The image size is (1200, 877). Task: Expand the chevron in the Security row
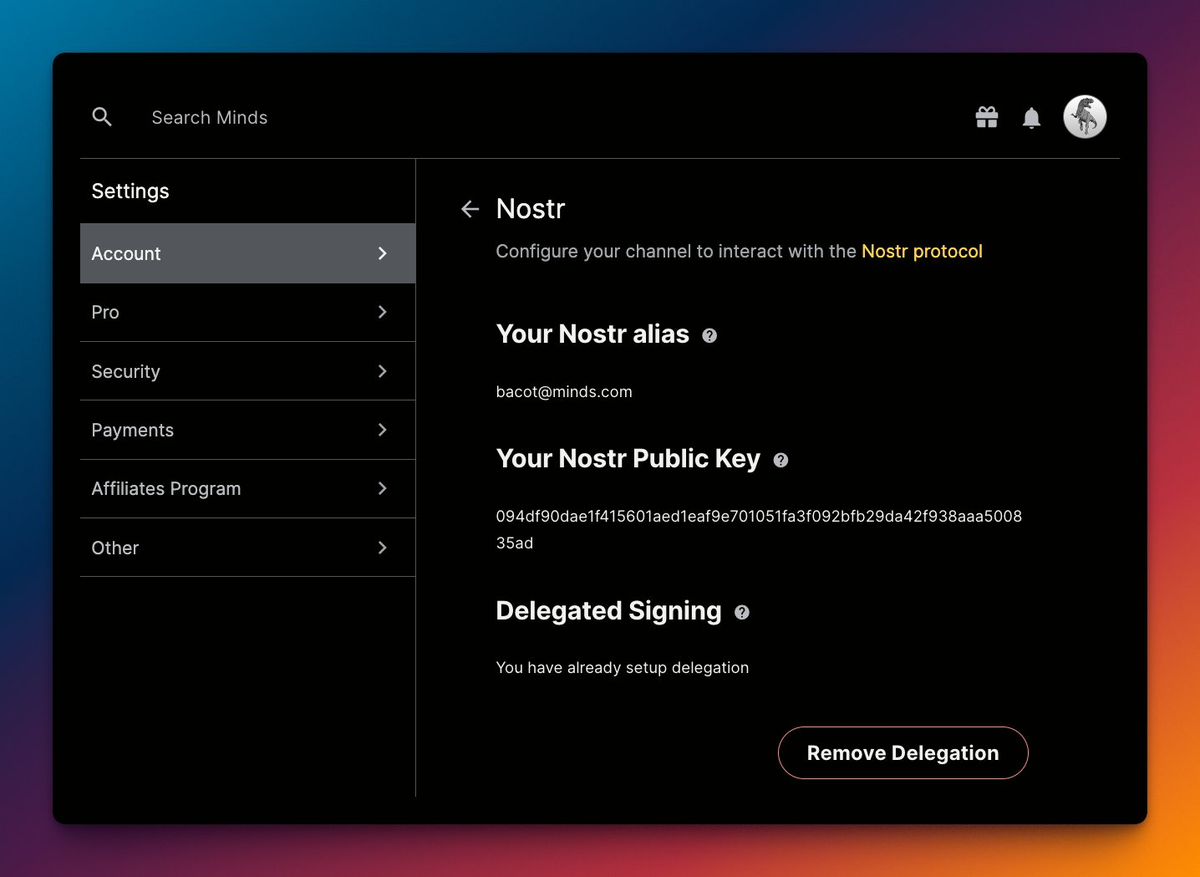[382, 371]
